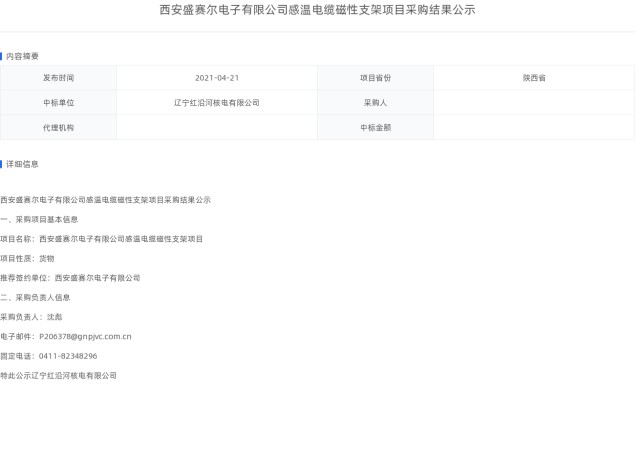Click the 二、采购负责人信息 subheading
The image size is (640, 449).
(x=35, y=297)
